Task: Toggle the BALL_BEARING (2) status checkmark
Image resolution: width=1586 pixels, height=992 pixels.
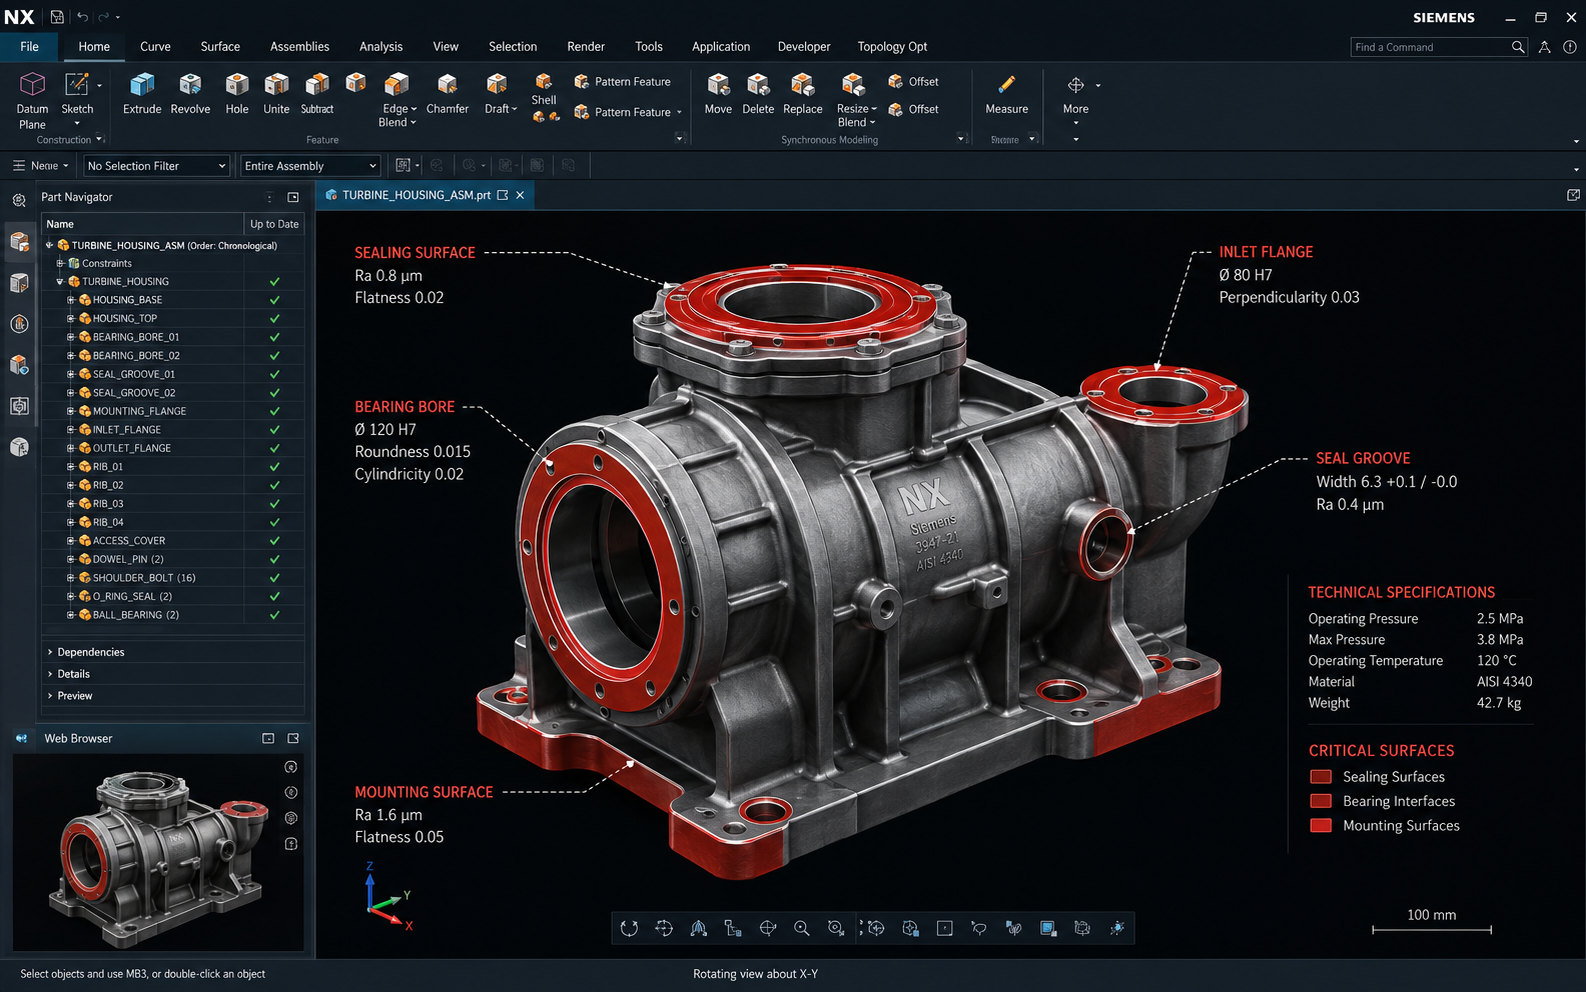Action: coord(274,615)
